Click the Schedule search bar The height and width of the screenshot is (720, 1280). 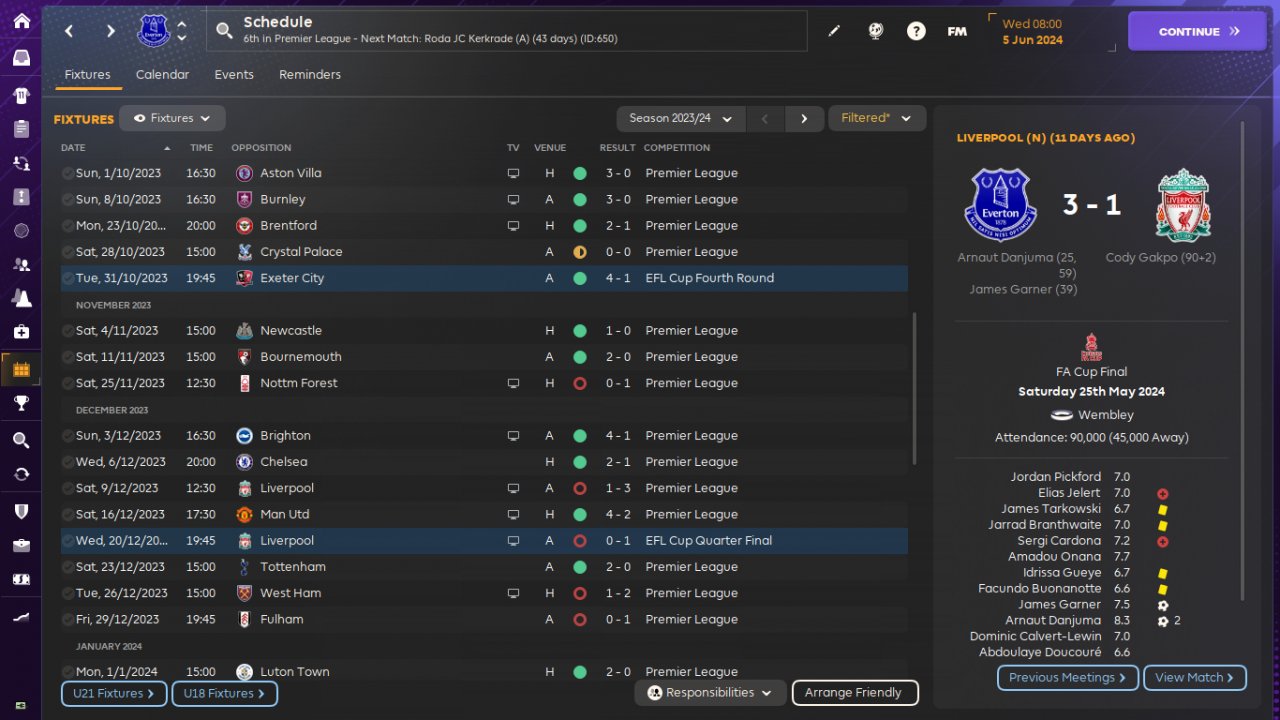(x=507, y=31)
